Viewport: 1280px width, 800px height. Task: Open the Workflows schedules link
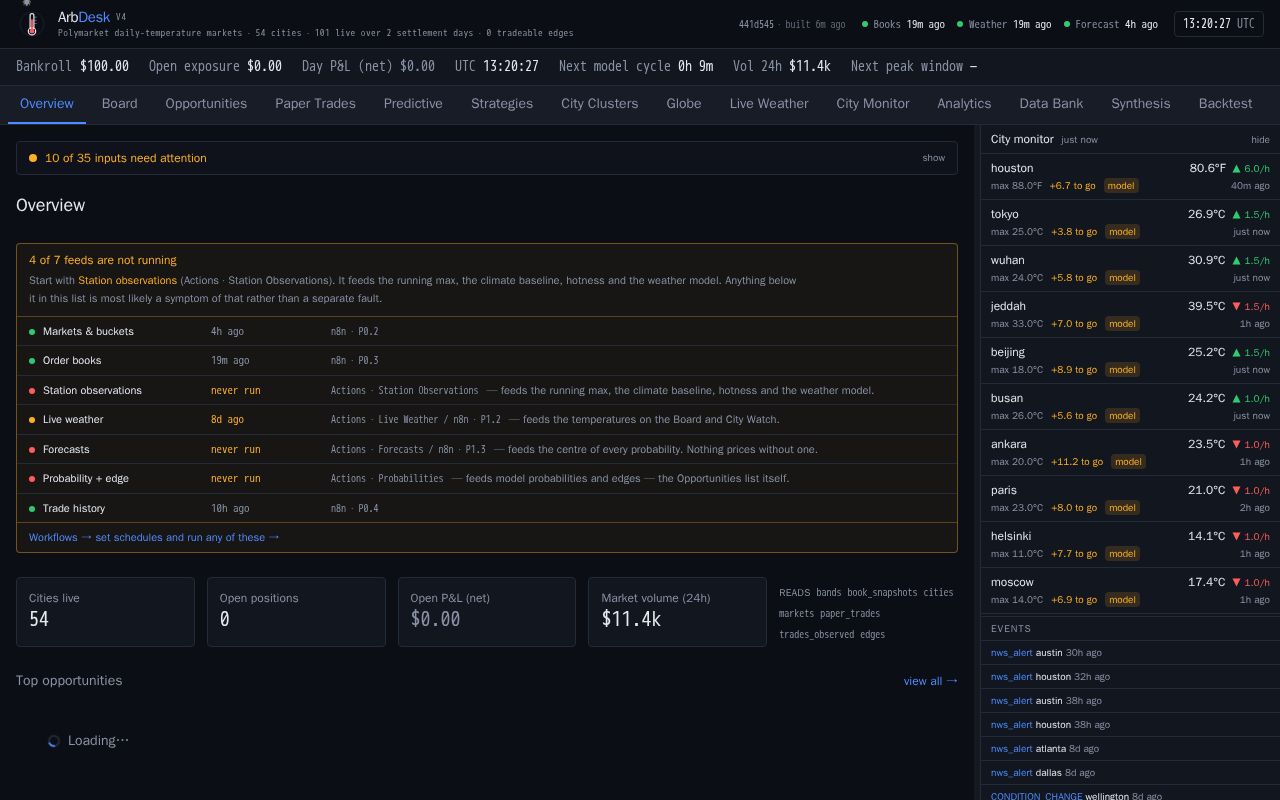tap(154, 538)
